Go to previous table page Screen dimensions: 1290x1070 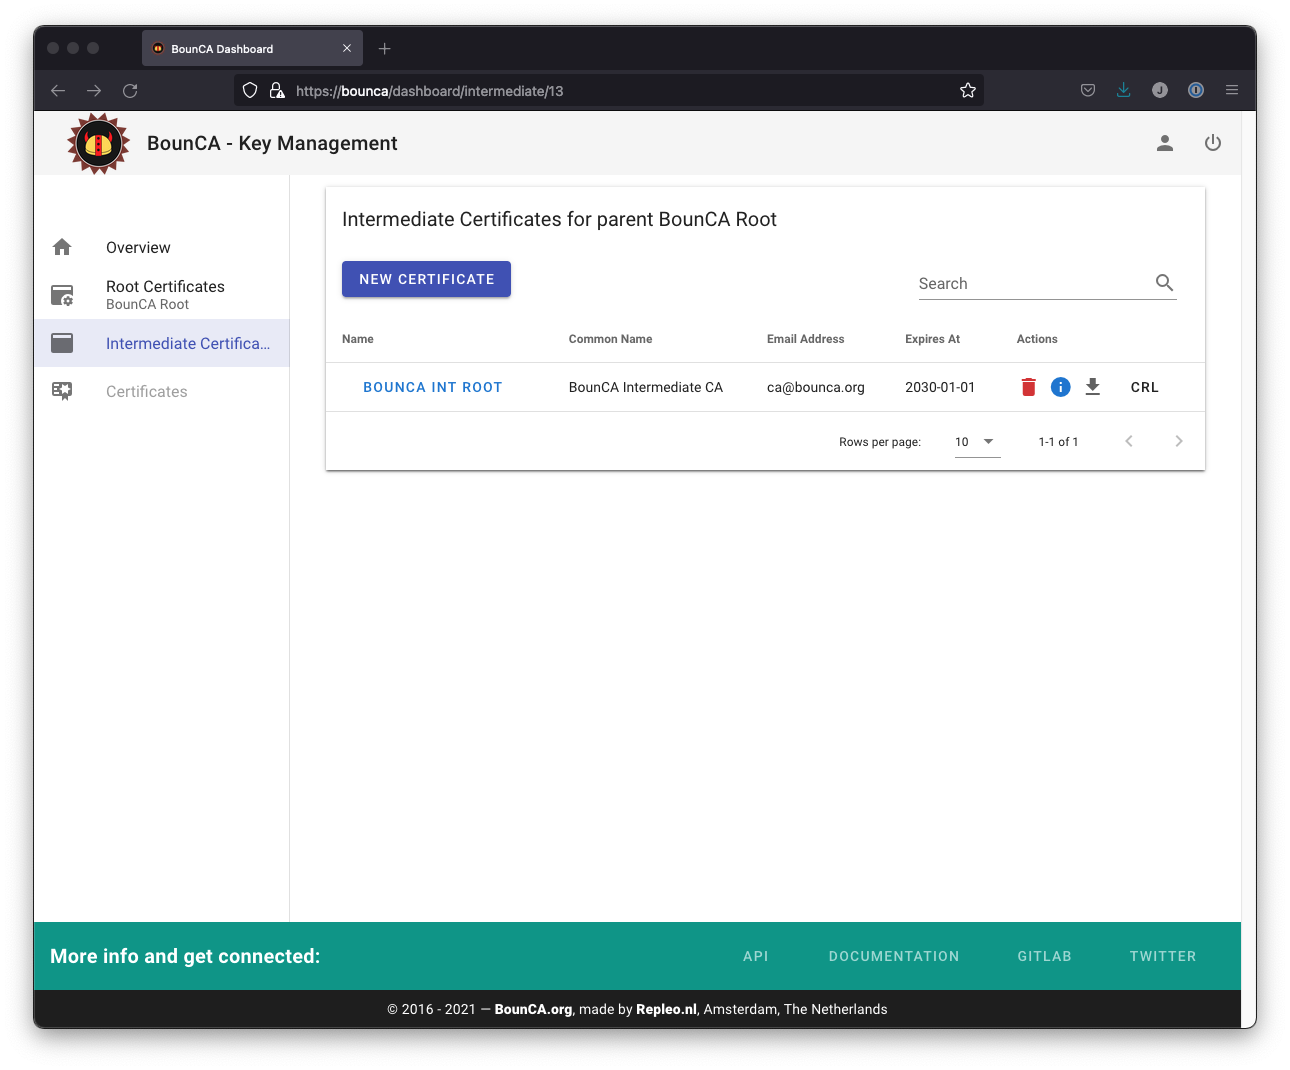(x=1129, y=441)
